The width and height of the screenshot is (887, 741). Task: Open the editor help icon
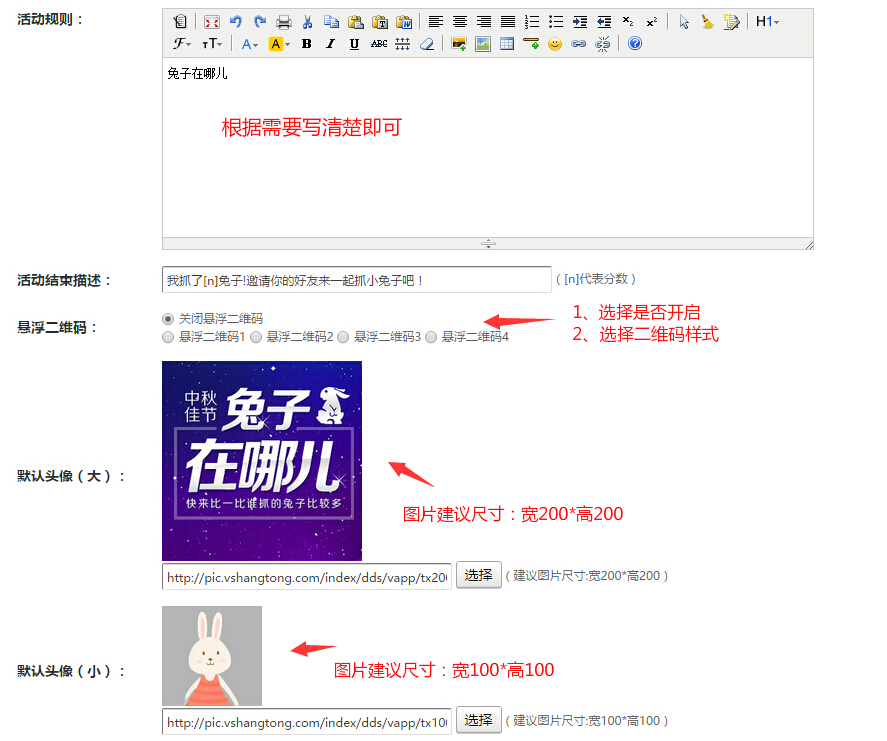634,44
